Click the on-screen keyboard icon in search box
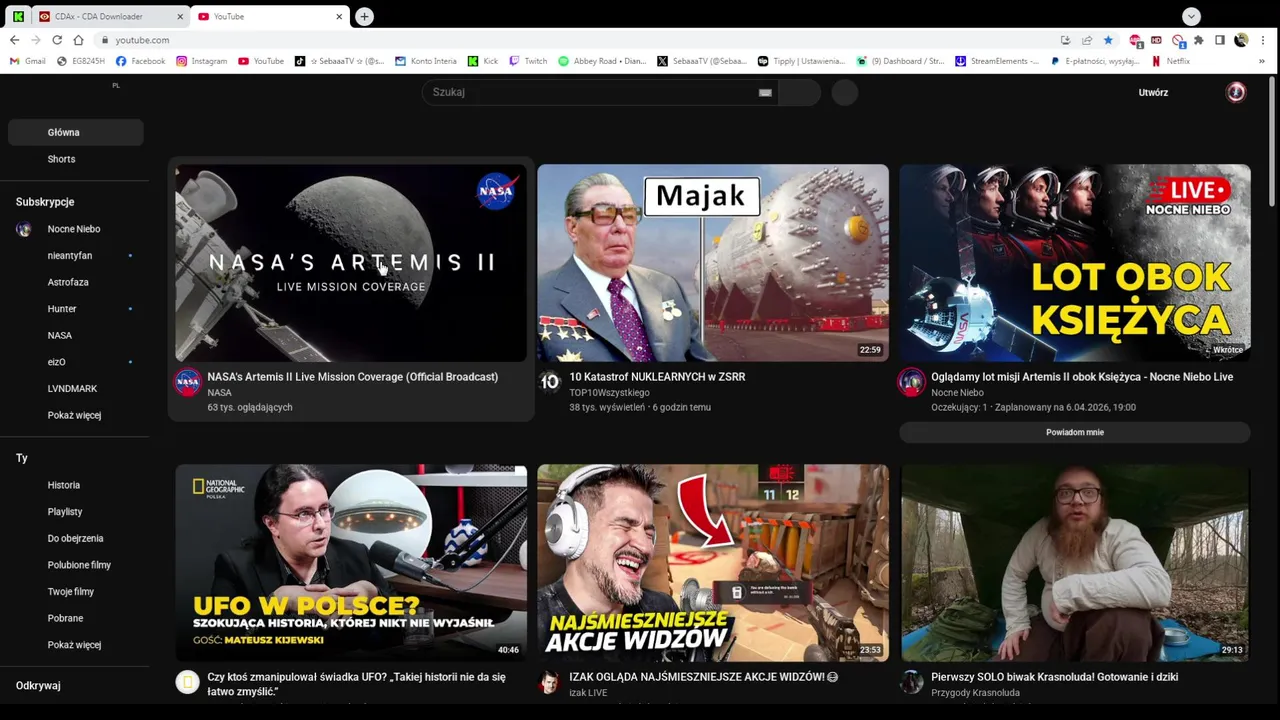 click(x=765, y=92)
